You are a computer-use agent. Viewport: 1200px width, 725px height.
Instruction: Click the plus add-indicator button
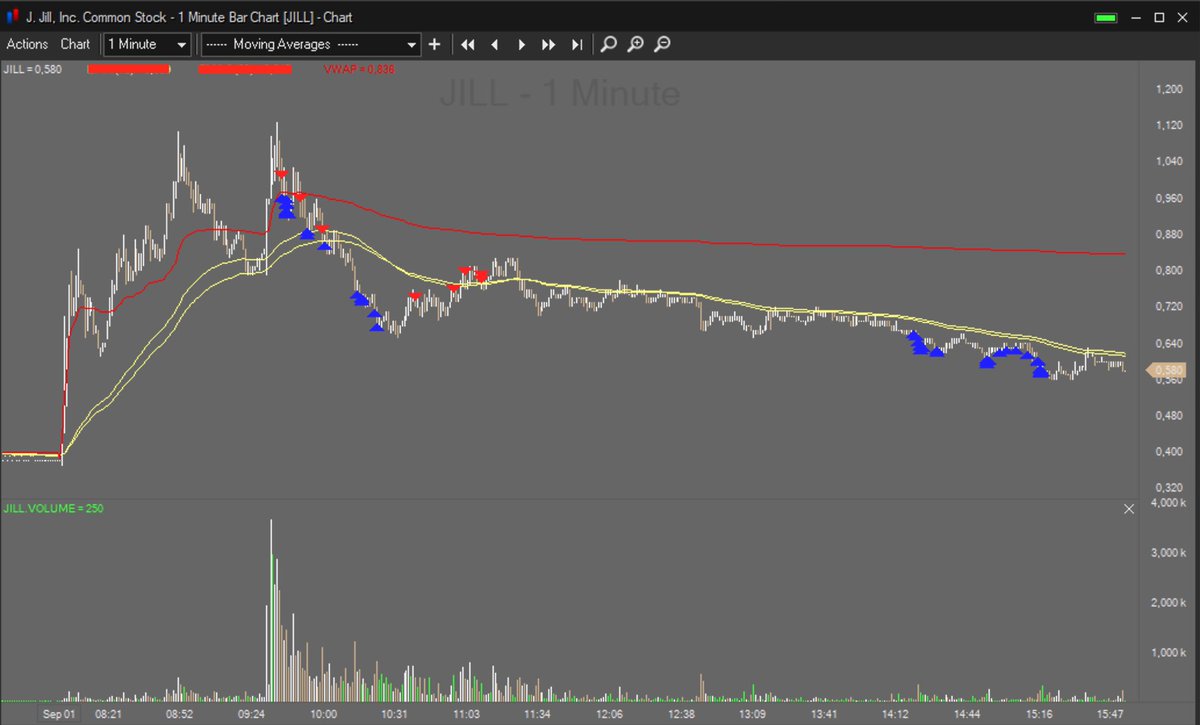pyautogui.click(x=434, y=44)
